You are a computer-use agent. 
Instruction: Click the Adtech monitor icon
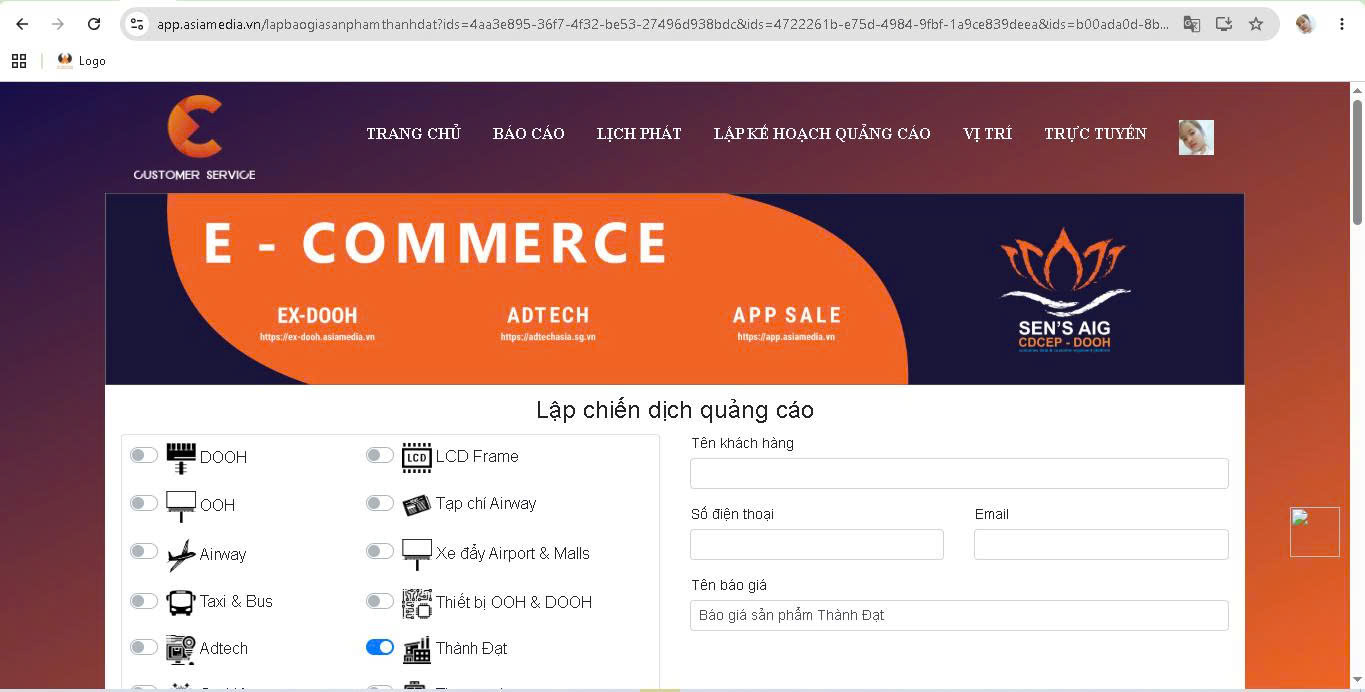[181, 649]
